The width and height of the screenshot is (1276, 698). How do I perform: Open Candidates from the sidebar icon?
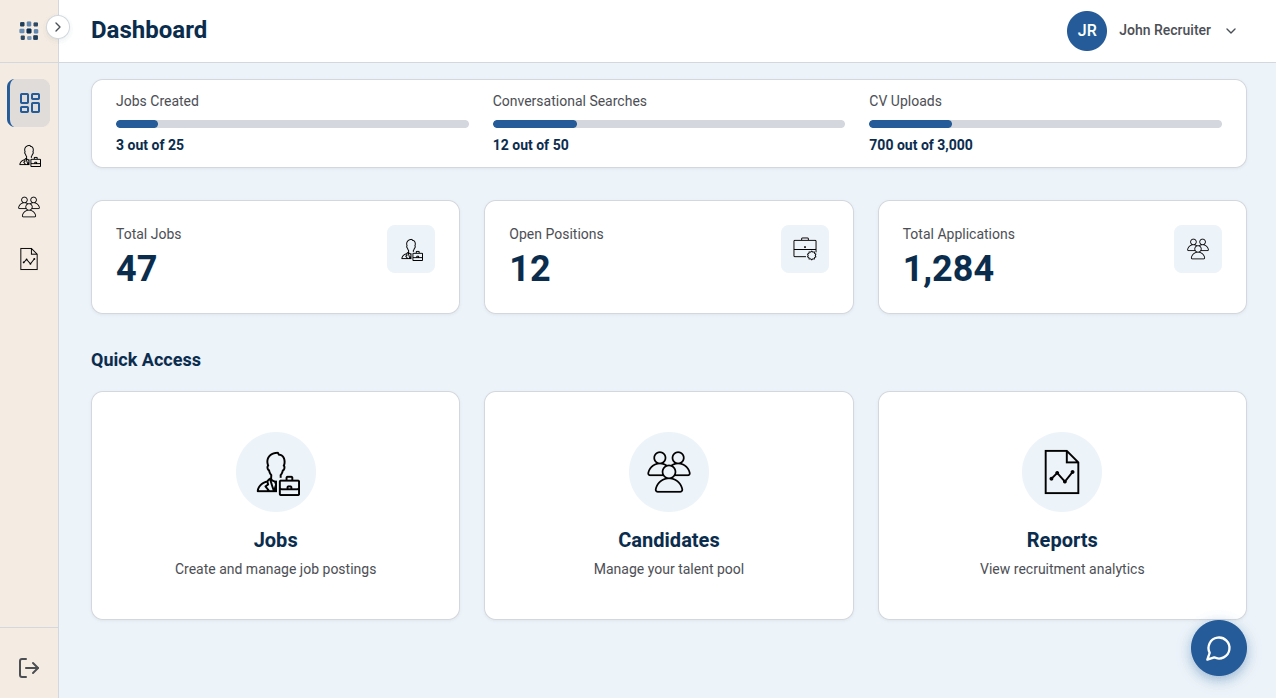coord(29,207)
